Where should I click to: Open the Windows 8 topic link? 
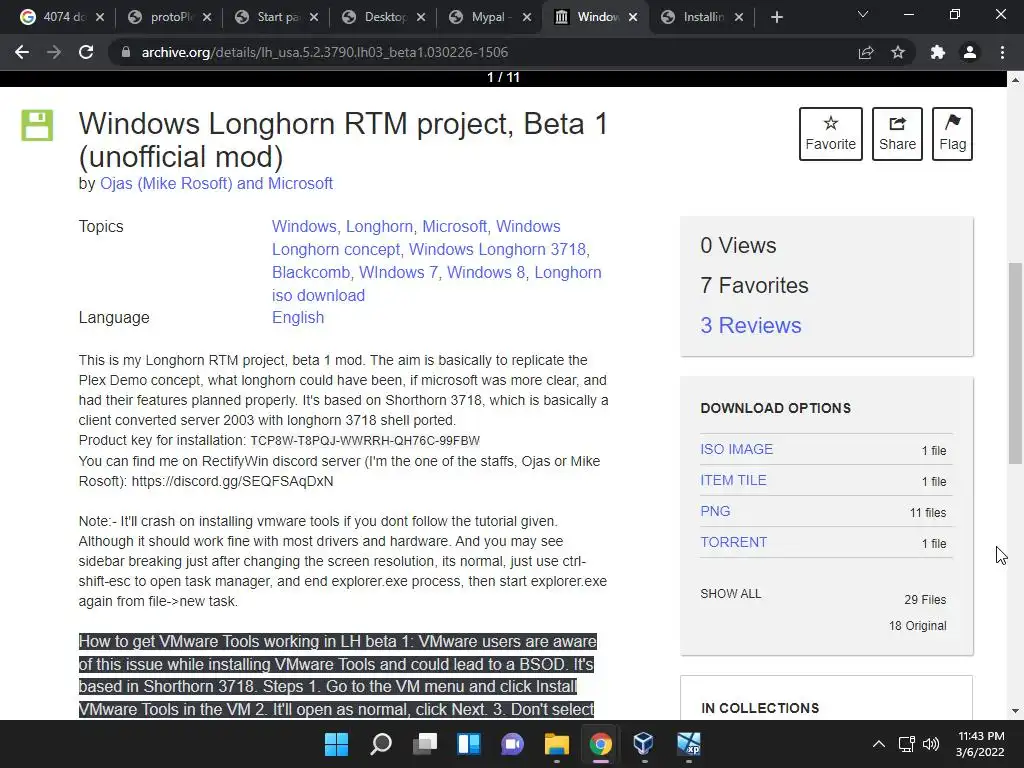click(x=486, y=272)
